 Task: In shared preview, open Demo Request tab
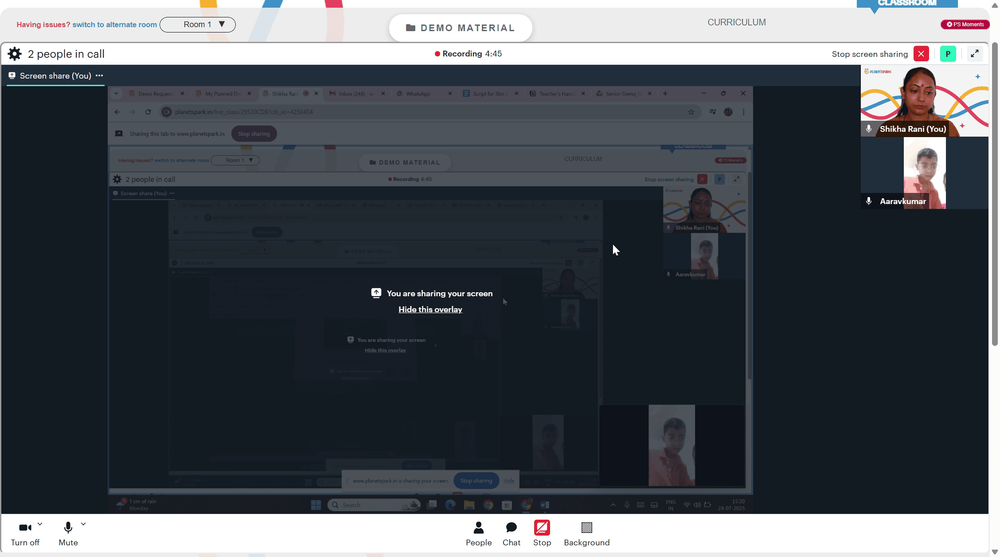click(x=154, y=94)
